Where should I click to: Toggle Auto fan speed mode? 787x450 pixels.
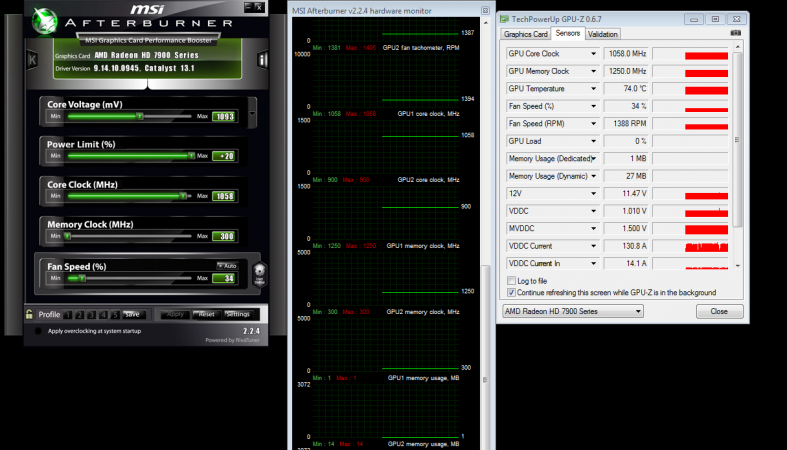pyautogui.click(x=227, y=266)
